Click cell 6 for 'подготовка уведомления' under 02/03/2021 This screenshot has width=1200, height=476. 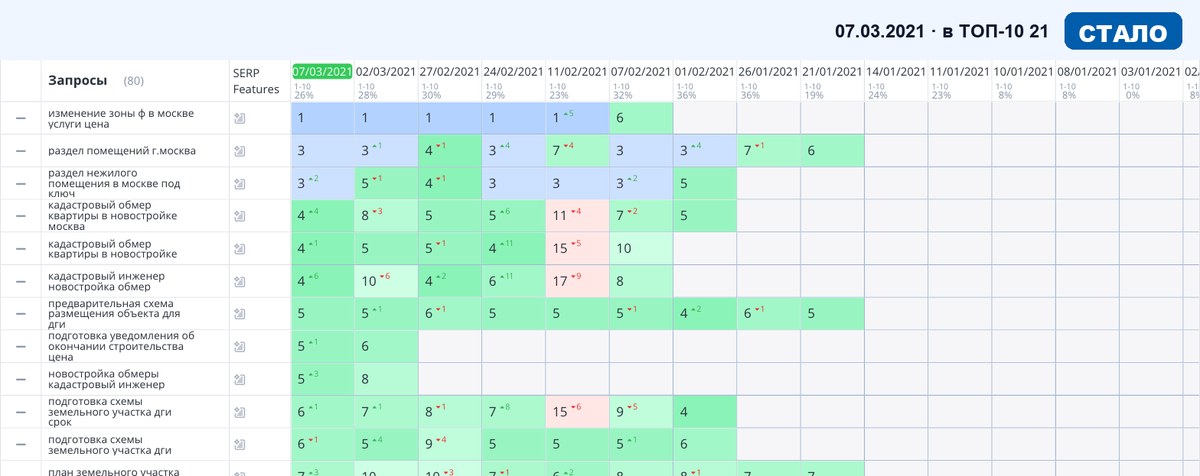[386, 346]
